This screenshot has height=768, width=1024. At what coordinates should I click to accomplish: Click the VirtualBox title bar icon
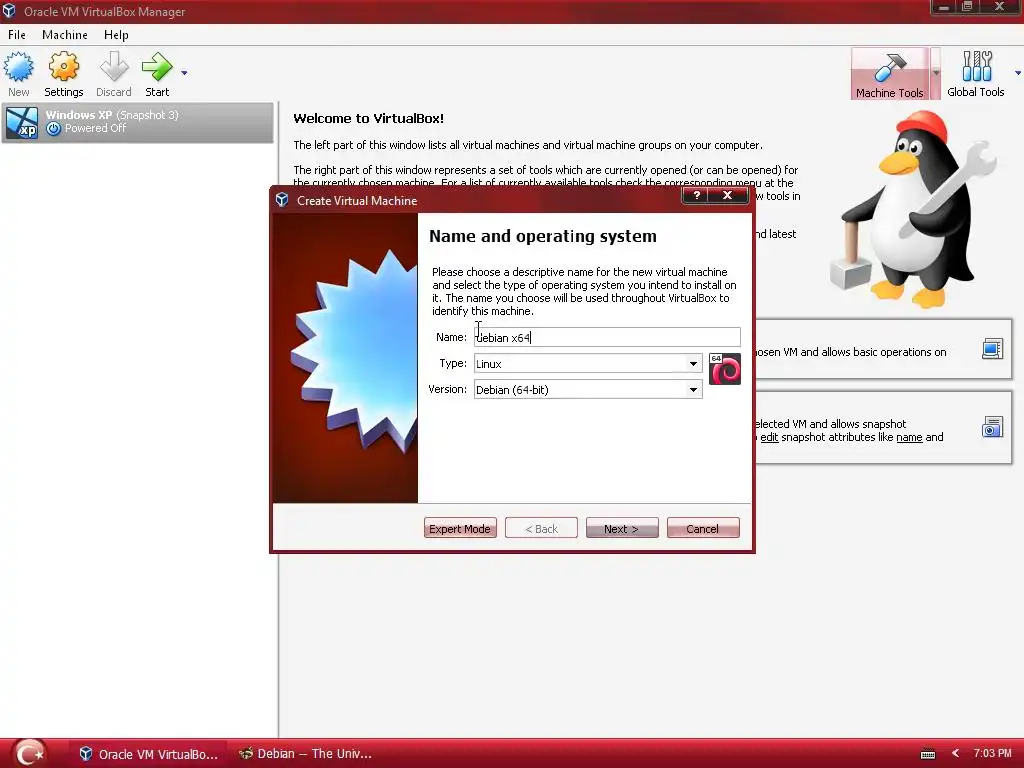(x=8, y=10)
